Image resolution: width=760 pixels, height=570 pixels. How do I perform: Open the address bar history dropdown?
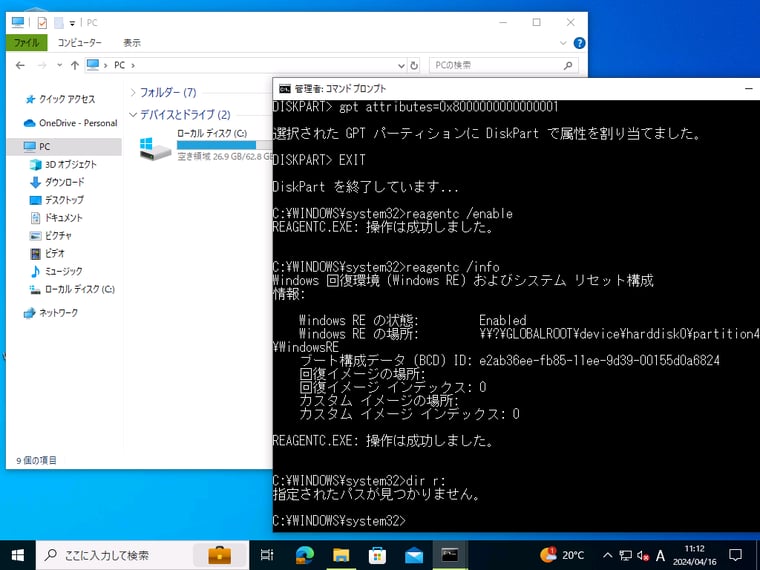pyautogui.click(x=401, y=65)
